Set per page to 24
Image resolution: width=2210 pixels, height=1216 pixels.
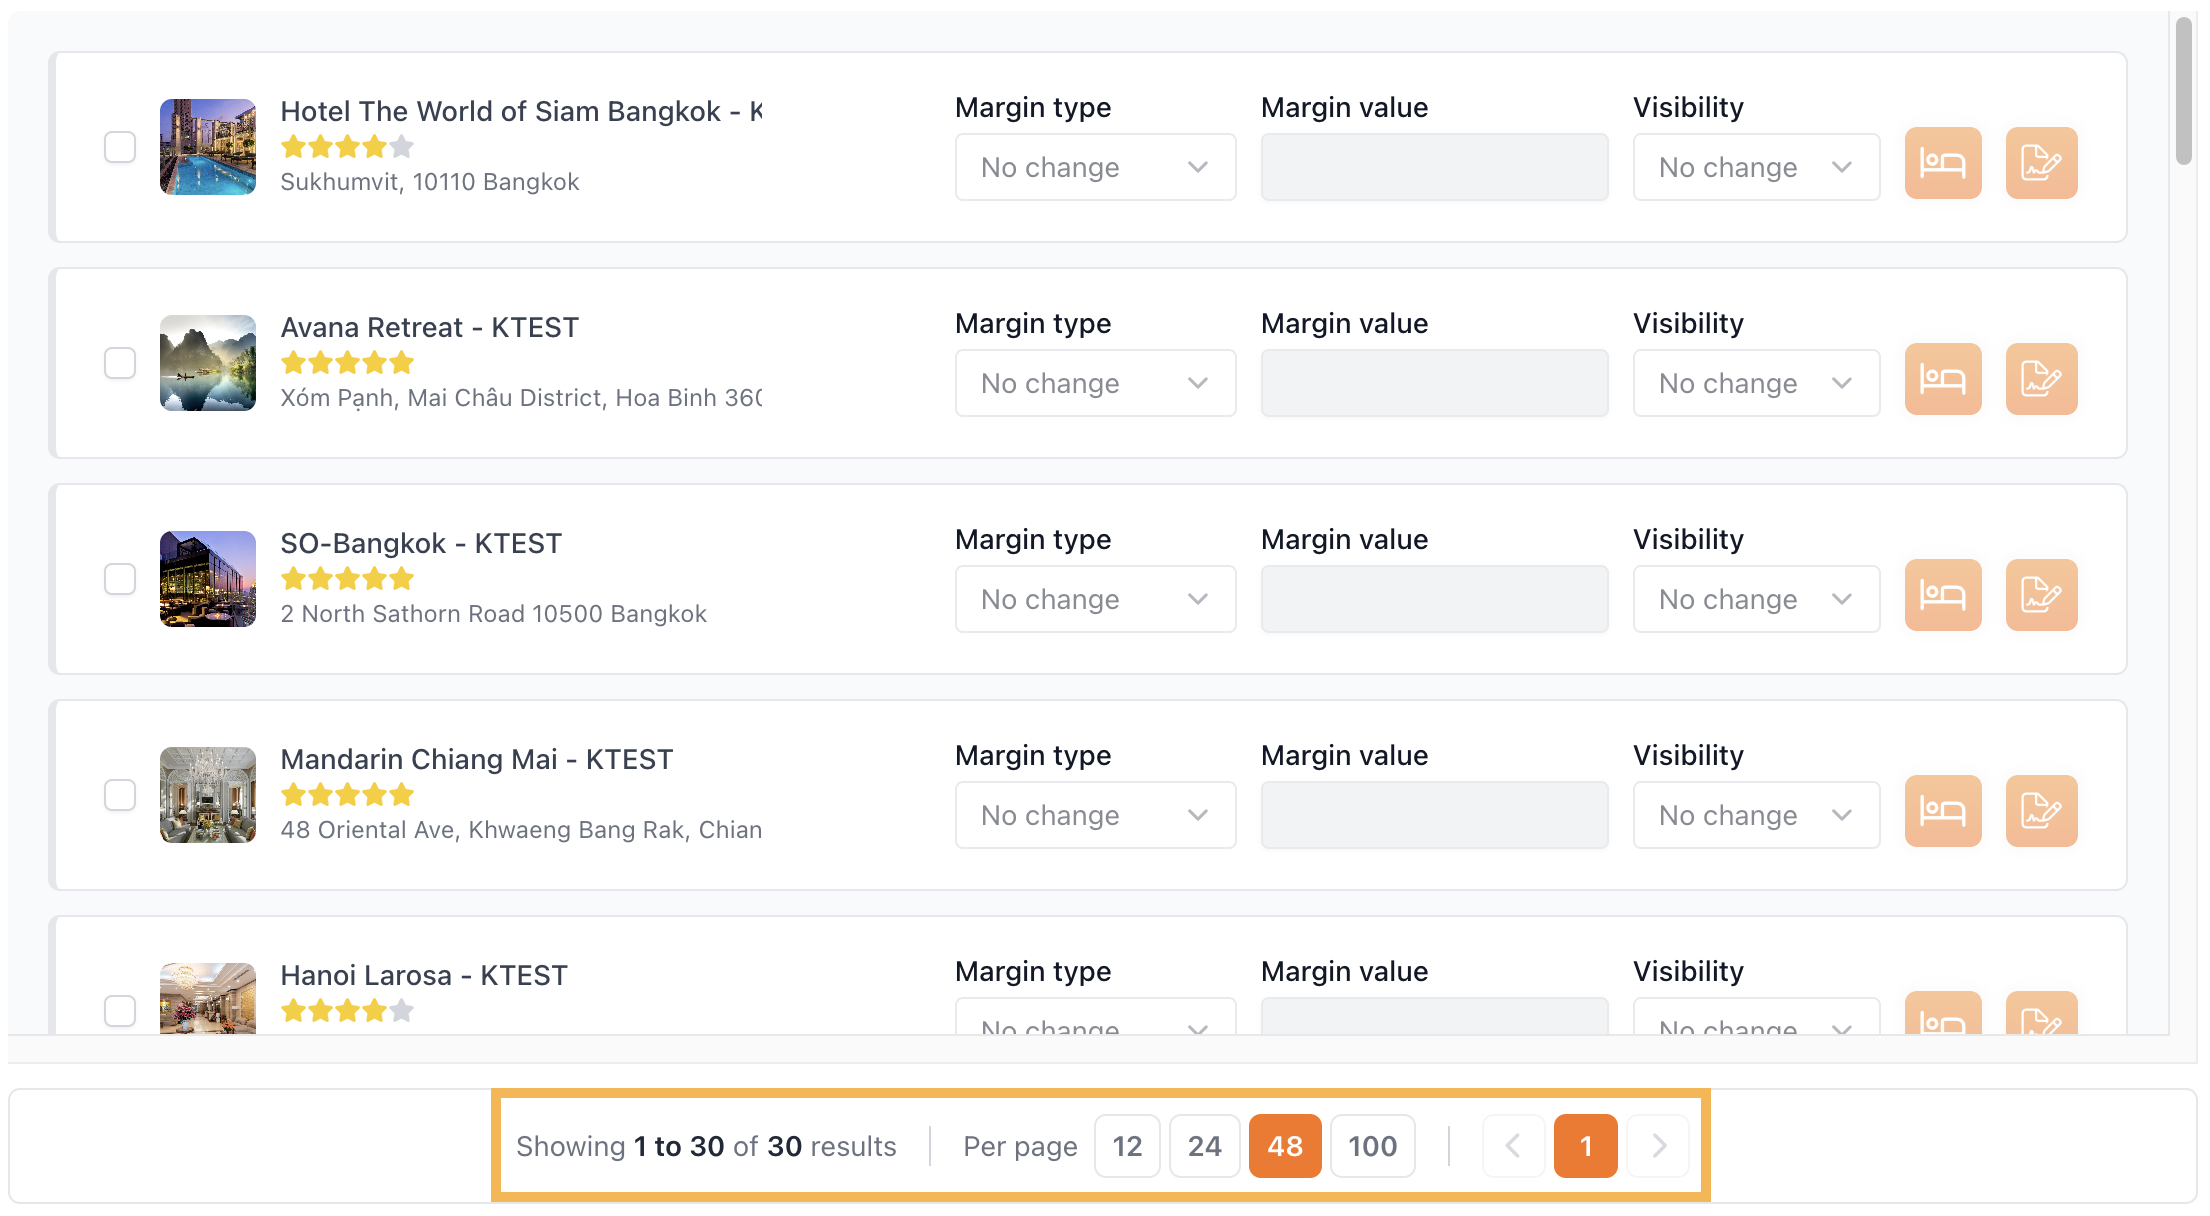[x=1204, y=1146]
